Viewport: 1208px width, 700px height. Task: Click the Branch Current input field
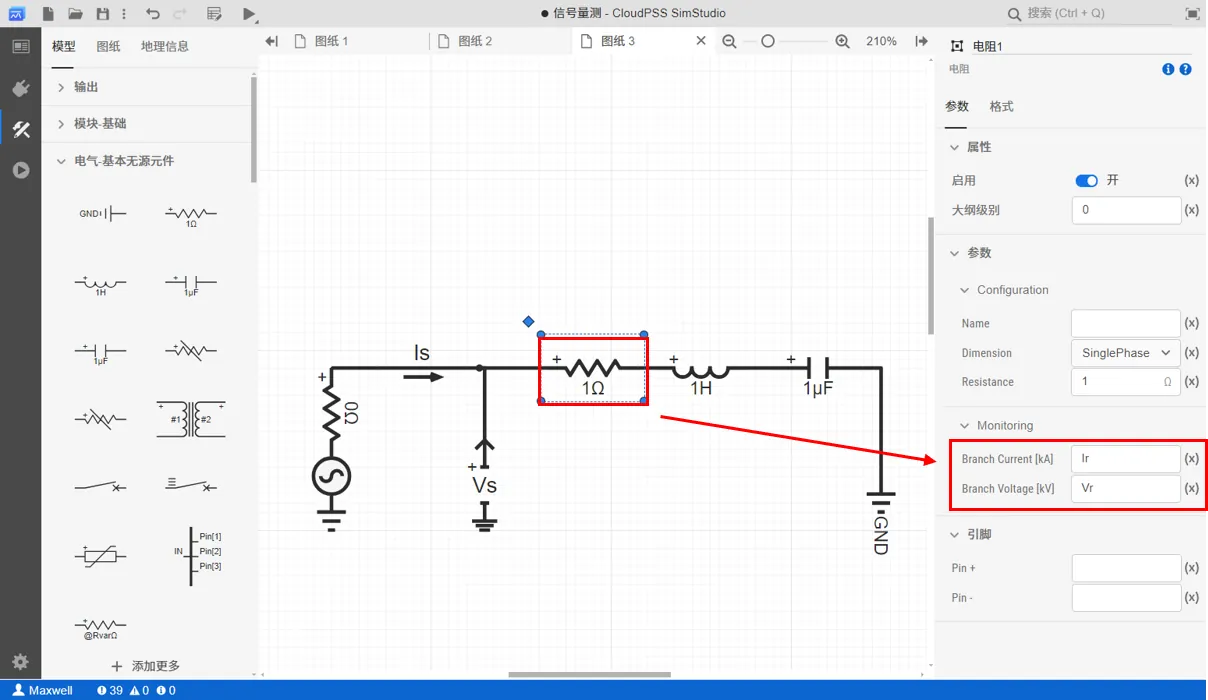[x=1125, y=459]
